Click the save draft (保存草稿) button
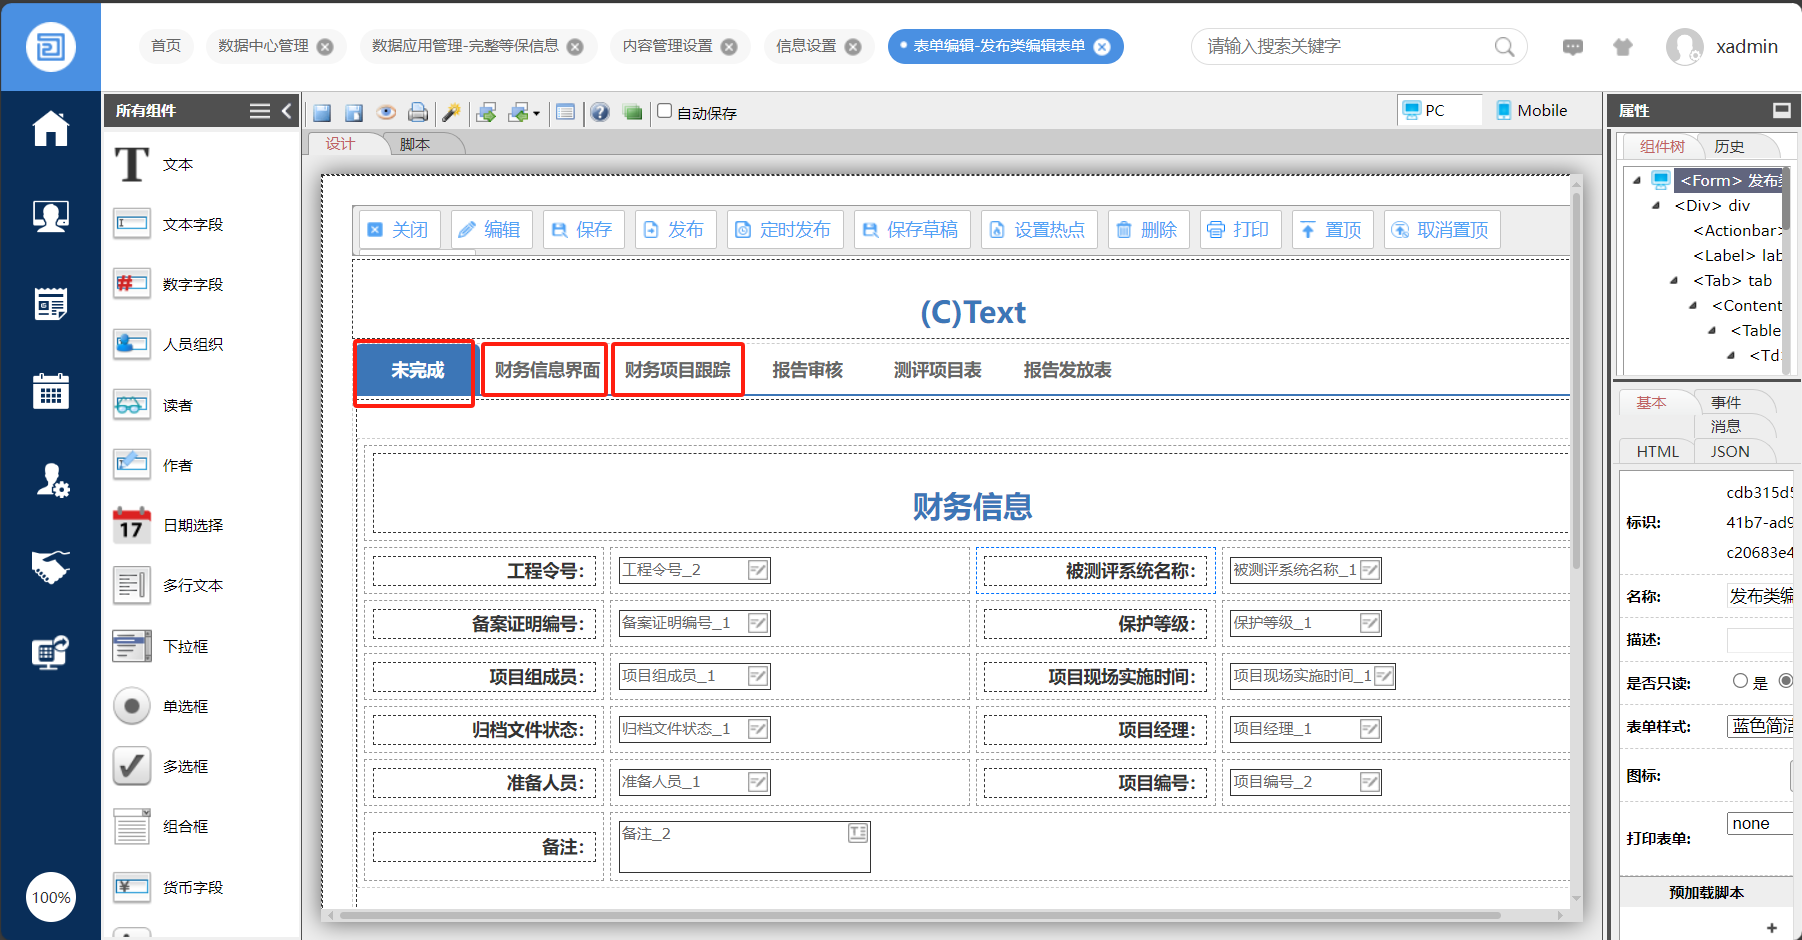 click(x=910, y=230)
